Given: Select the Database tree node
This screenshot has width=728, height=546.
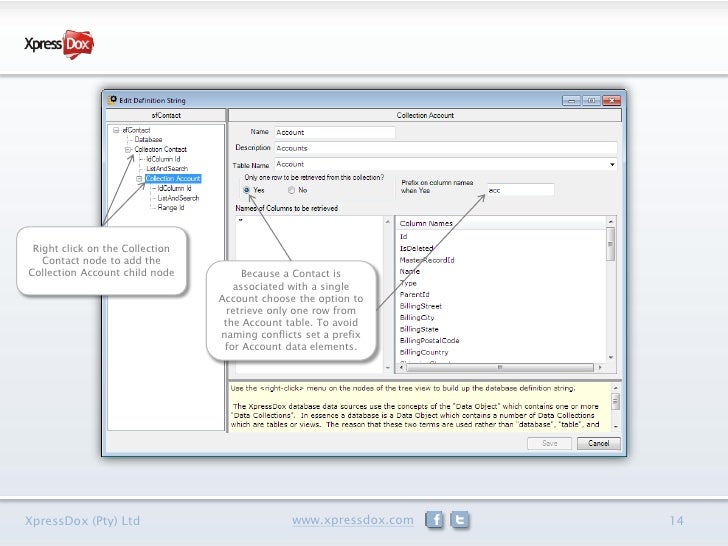Looking at the screenshot, I should (148, 139).
